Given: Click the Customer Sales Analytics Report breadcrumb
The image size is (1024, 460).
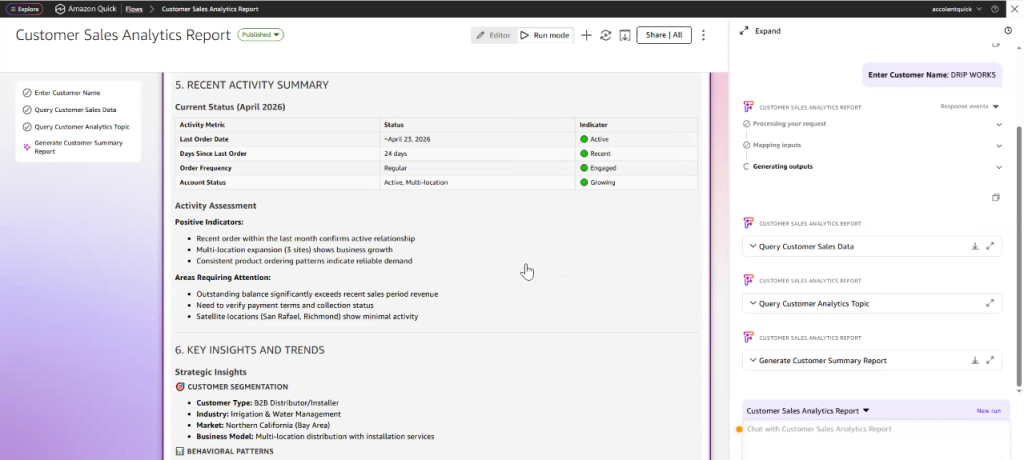Looking at the screenshot, I should pyautogui.click(x=210, y=9).
